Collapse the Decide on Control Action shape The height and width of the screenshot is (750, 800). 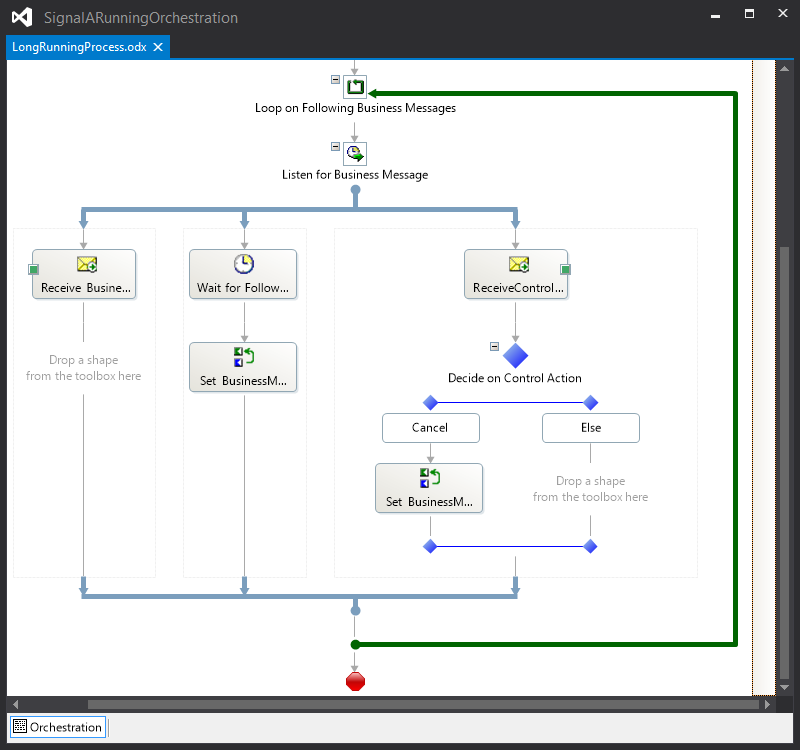tap(494, 346)
